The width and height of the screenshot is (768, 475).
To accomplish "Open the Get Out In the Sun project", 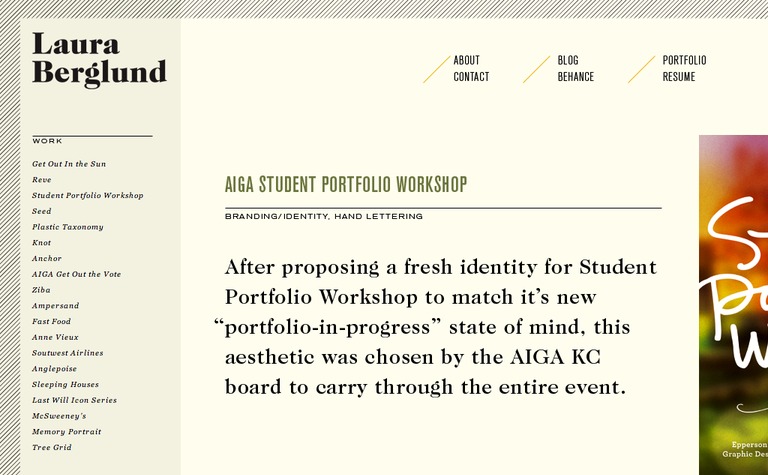I will click(69, 164).
